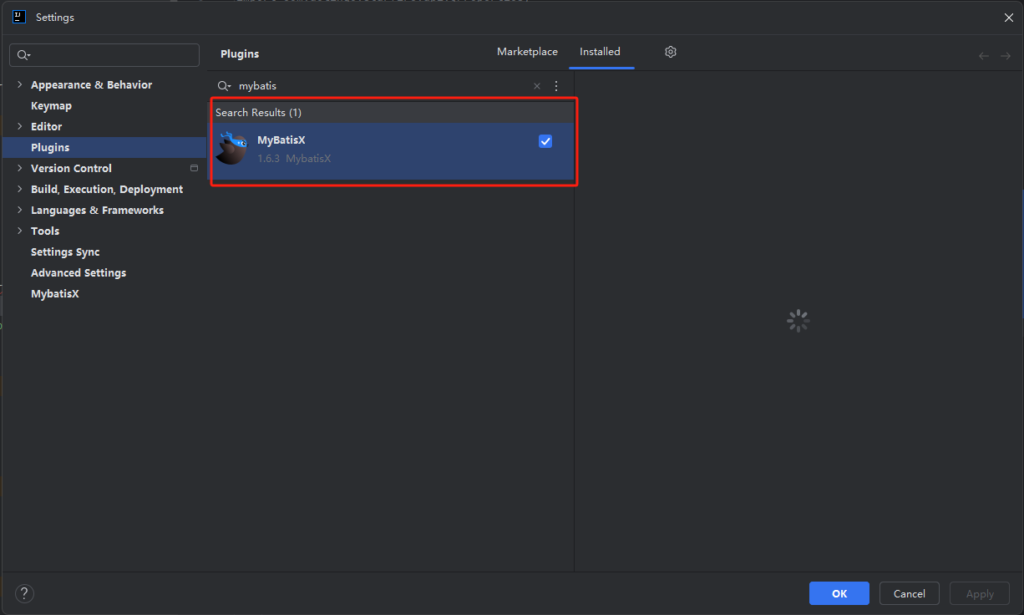1024x615 pixels.
Task: Select Version Control label
Action: [71, 168]
